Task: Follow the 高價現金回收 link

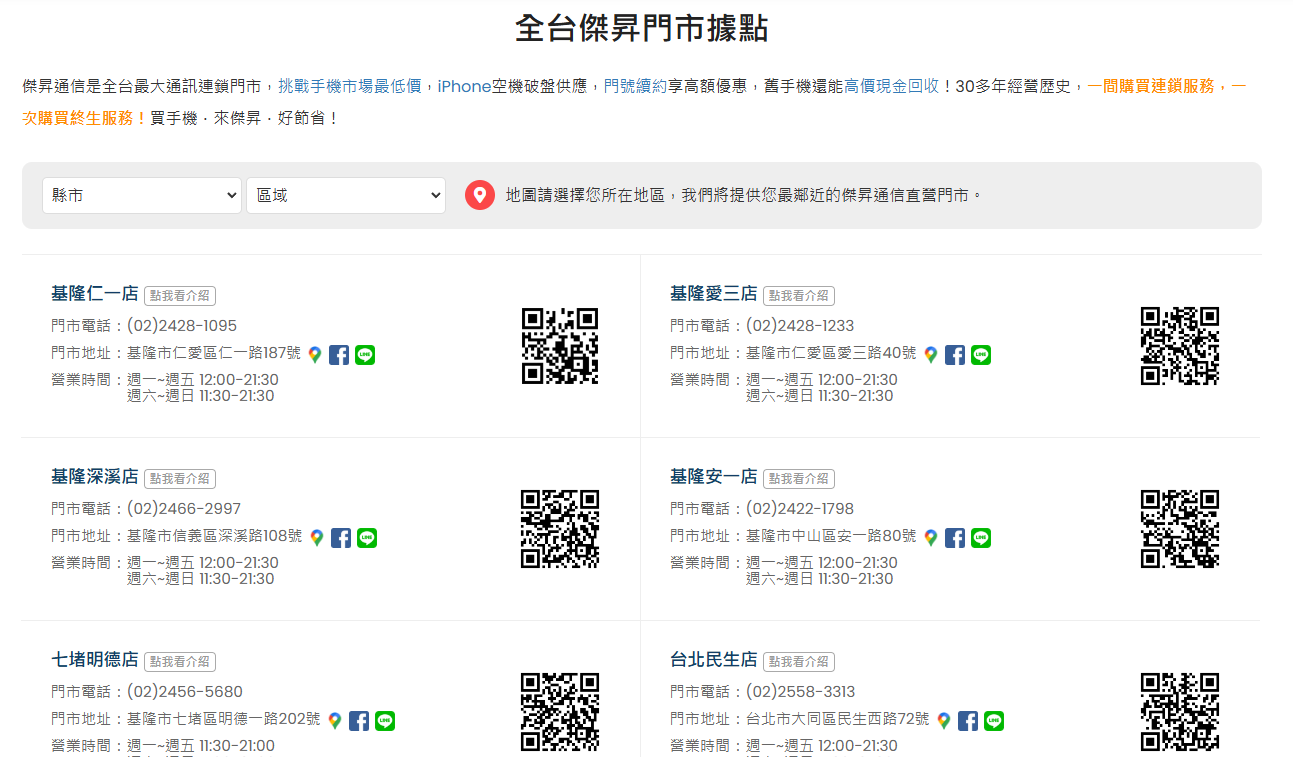Action: point(892,86)
